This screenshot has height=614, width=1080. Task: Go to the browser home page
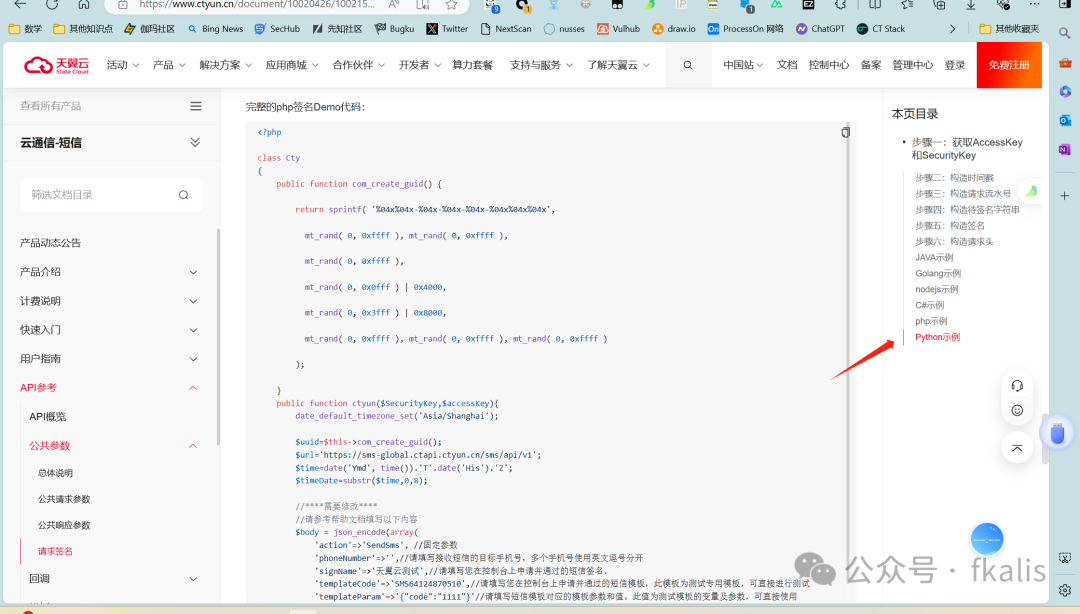(x=83, y=4)
